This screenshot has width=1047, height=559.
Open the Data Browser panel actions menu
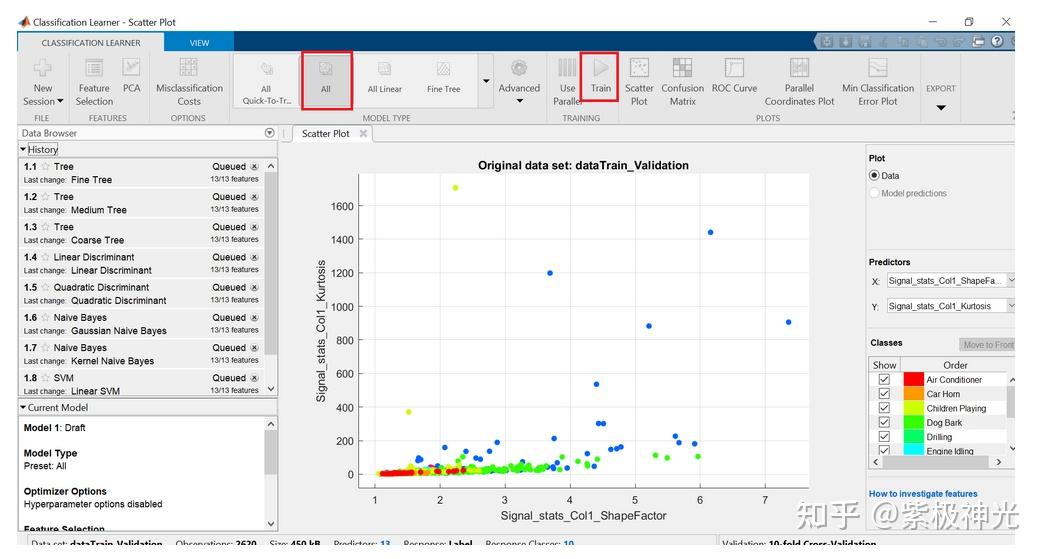[270, 133]
